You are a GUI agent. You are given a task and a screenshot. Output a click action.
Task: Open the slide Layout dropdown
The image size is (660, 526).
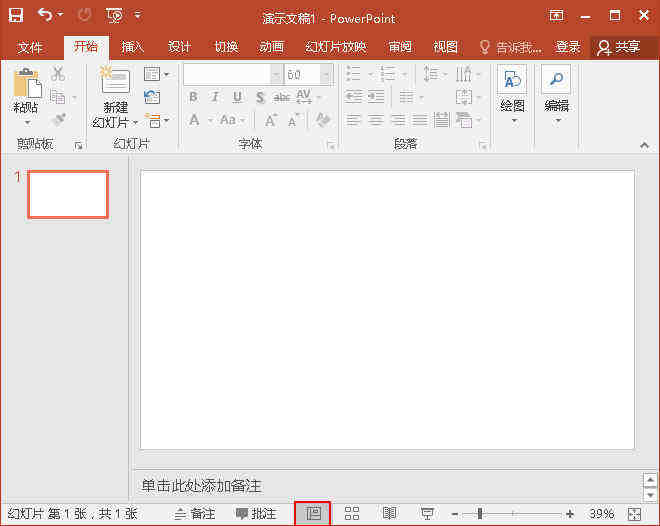tap(156, 74)
